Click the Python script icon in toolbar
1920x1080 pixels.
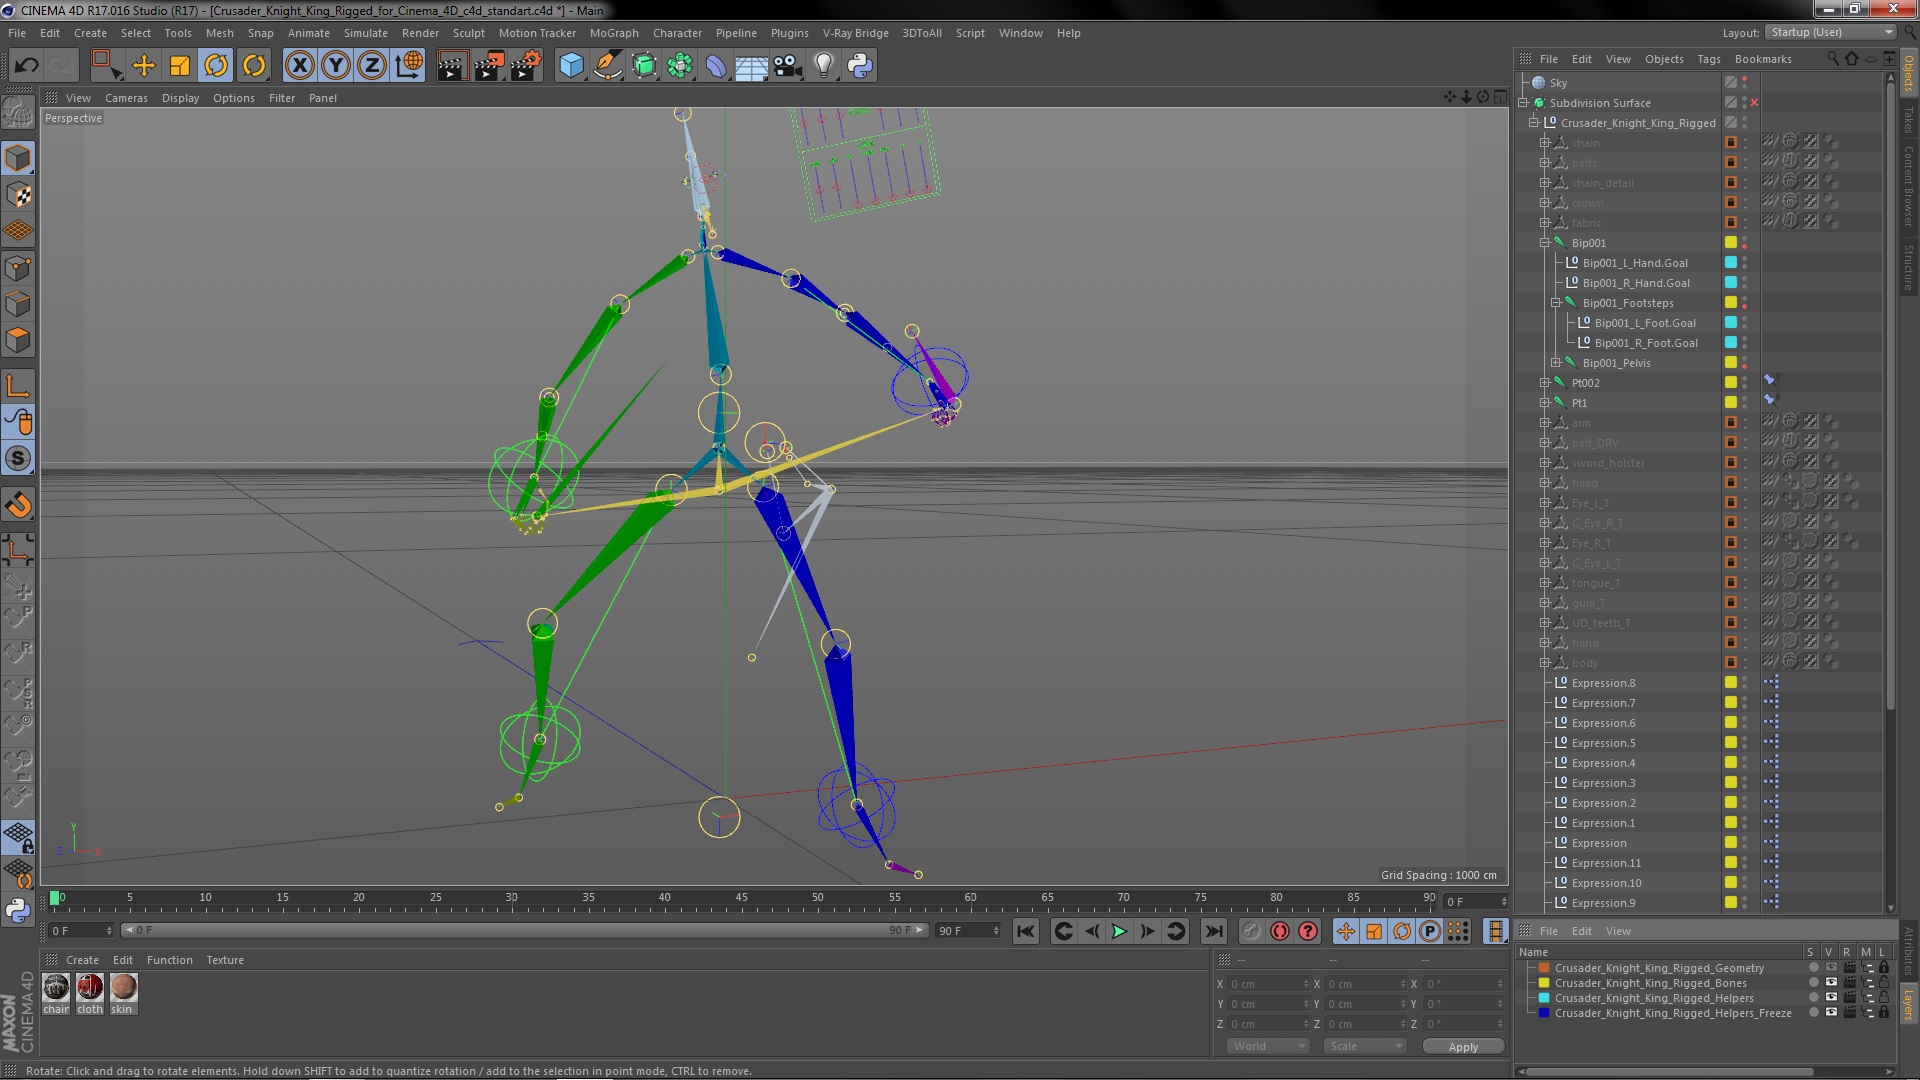860,66
